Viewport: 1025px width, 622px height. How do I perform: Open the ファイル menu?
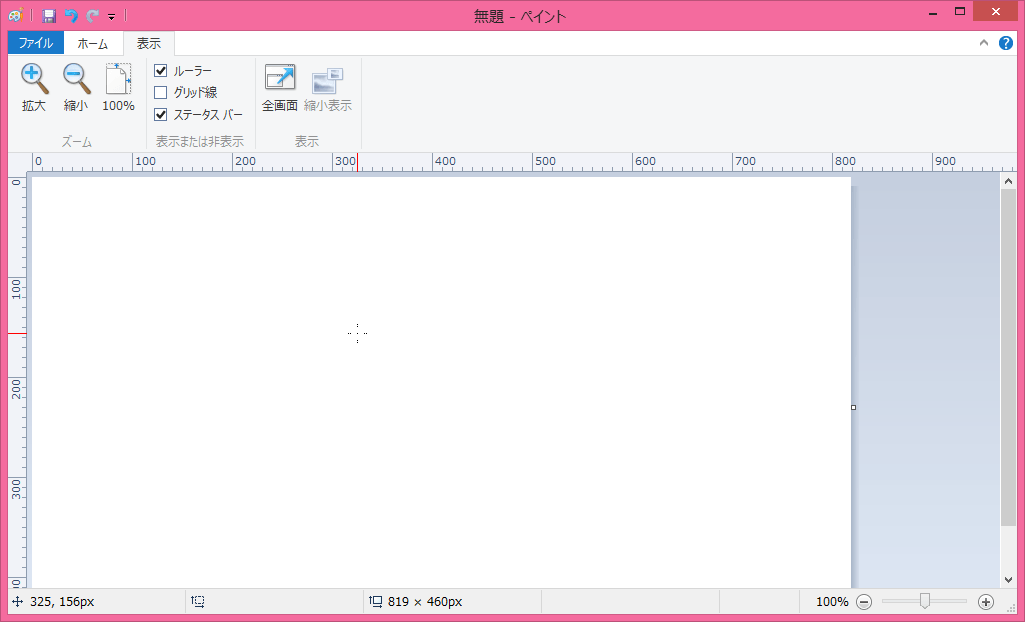(36, 43)
